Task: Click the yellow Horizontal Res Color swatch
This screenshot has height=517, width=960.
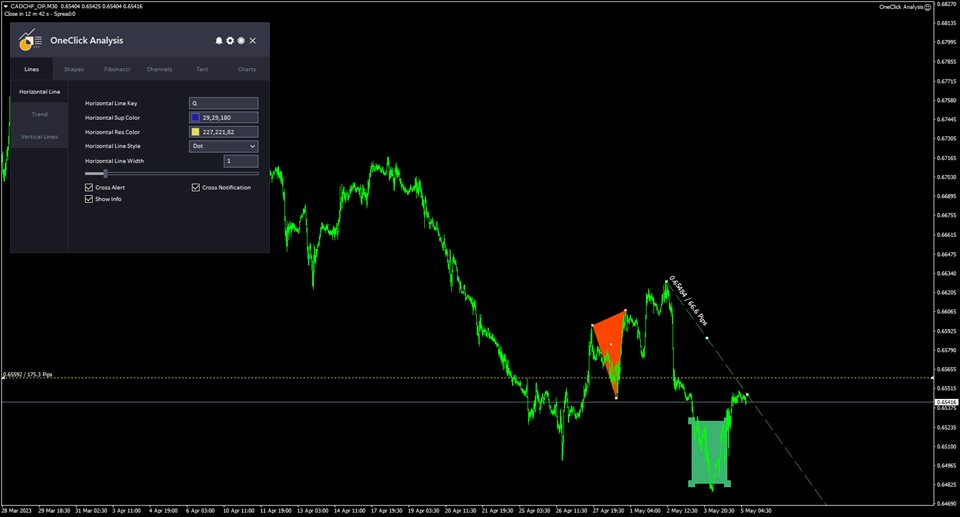Action: tap(195, 132)
